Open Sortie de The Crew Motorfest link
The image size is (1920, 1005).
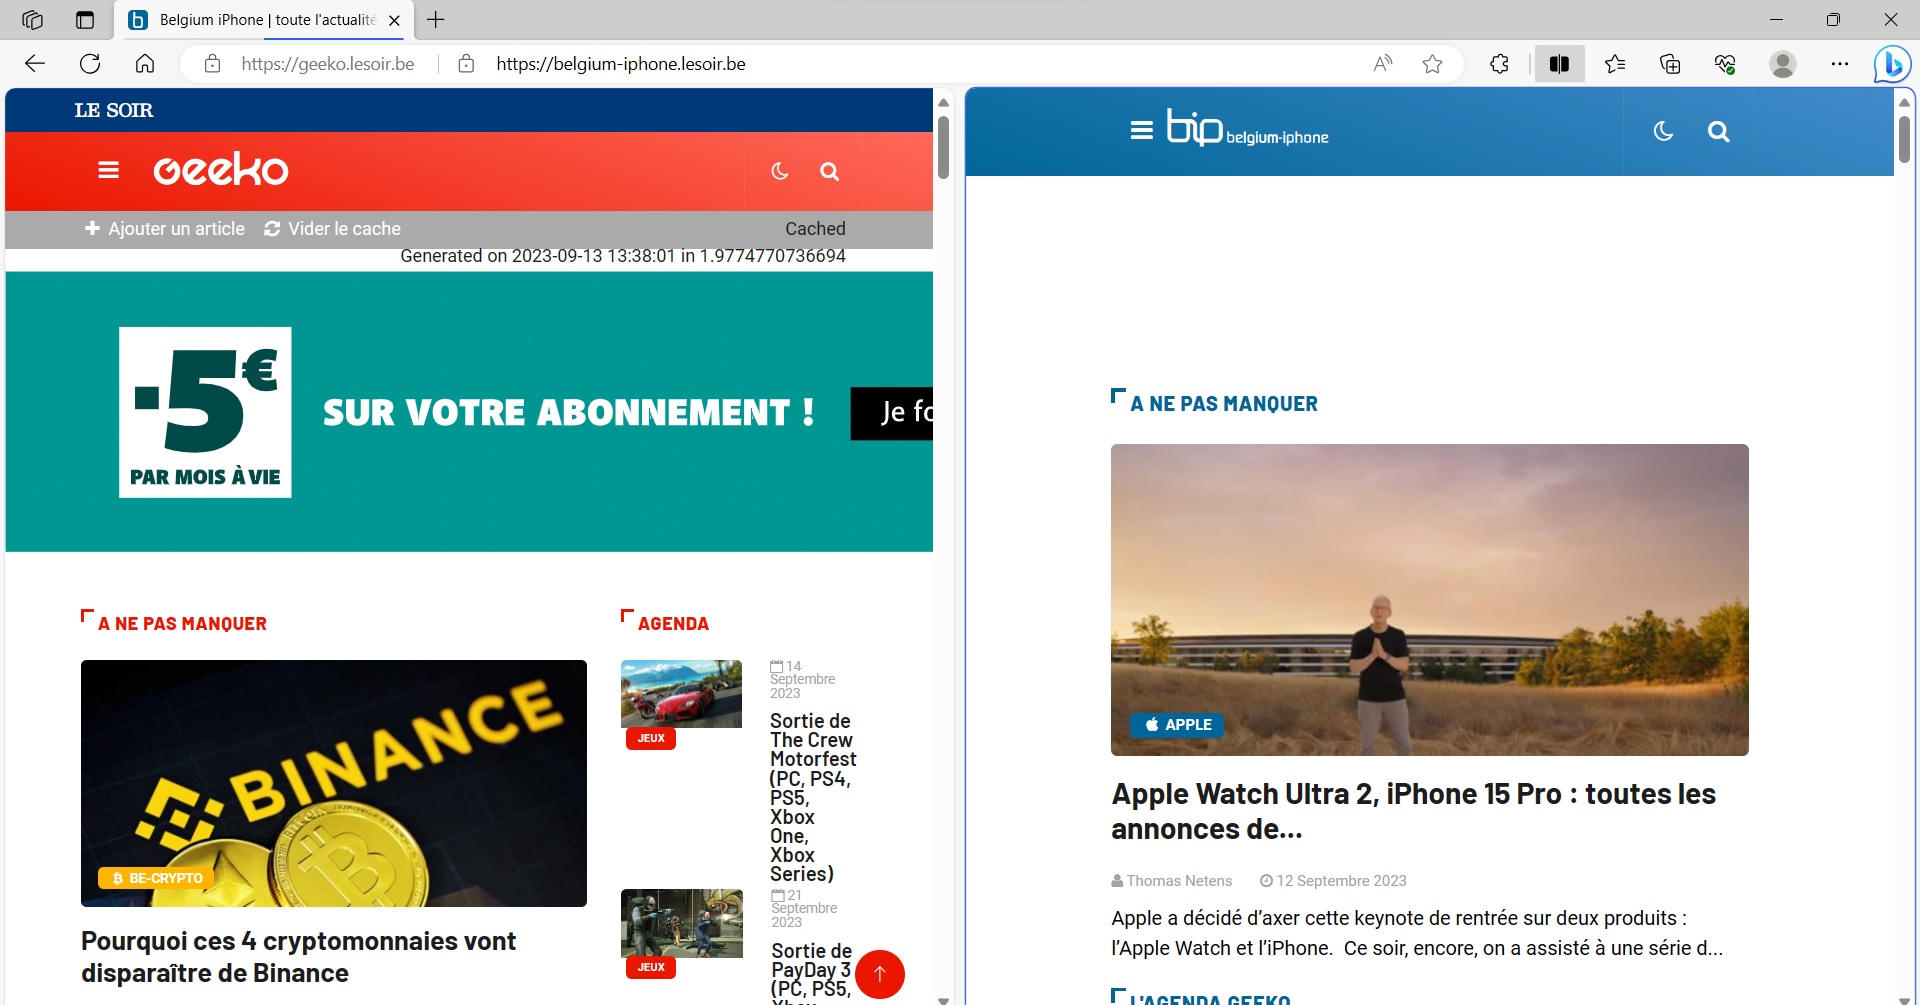coord(812,797)
